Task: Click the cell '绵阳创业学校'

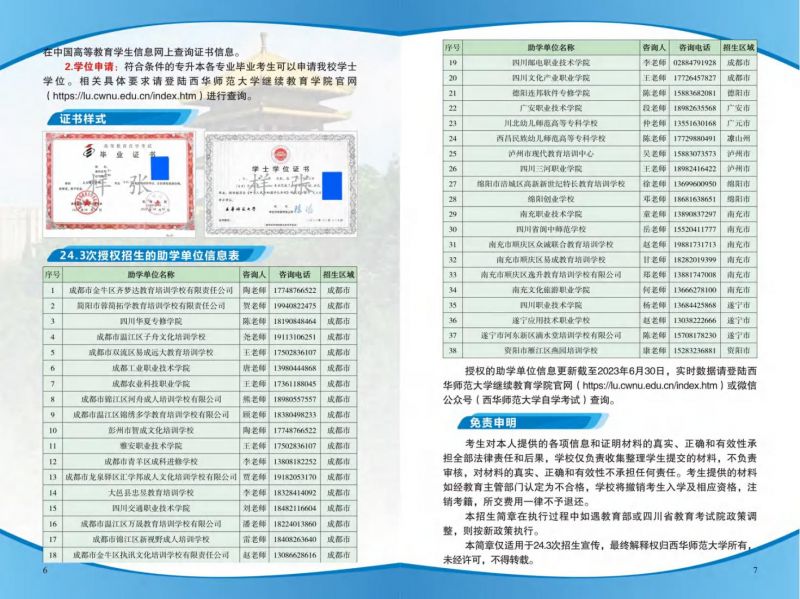Action: 551,199
